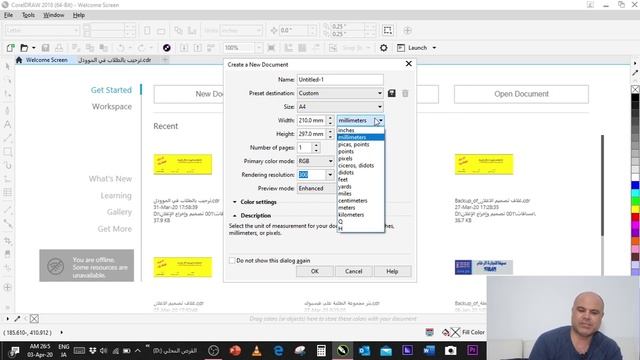Click the color proofing icon in status bar

[429, 332]
